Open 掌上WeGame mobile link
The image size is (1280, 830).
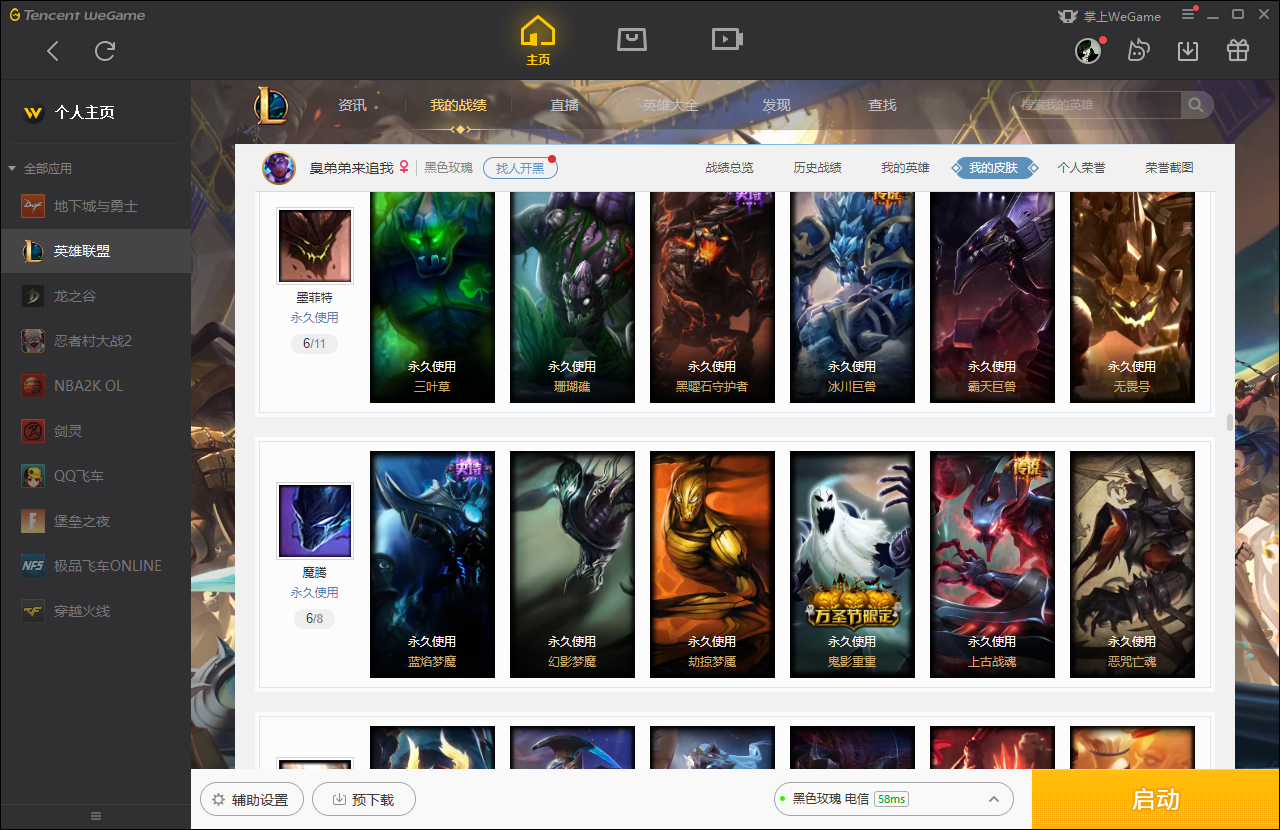point(1110,16)
